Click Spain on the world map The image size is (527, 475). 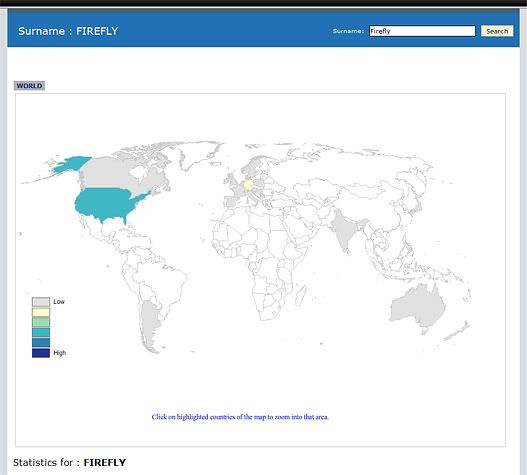(231, 202)
